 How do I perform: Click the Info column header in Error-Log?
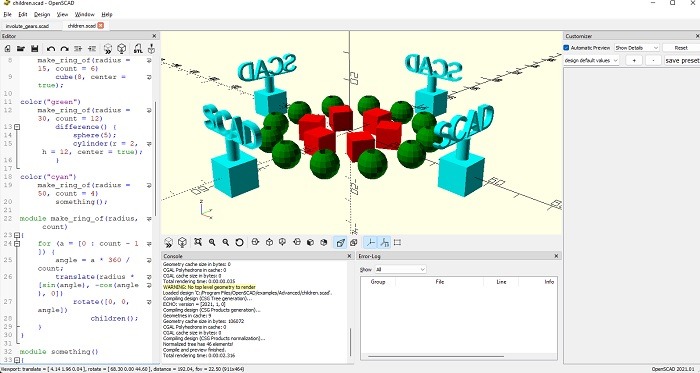[x=549, y=282]
